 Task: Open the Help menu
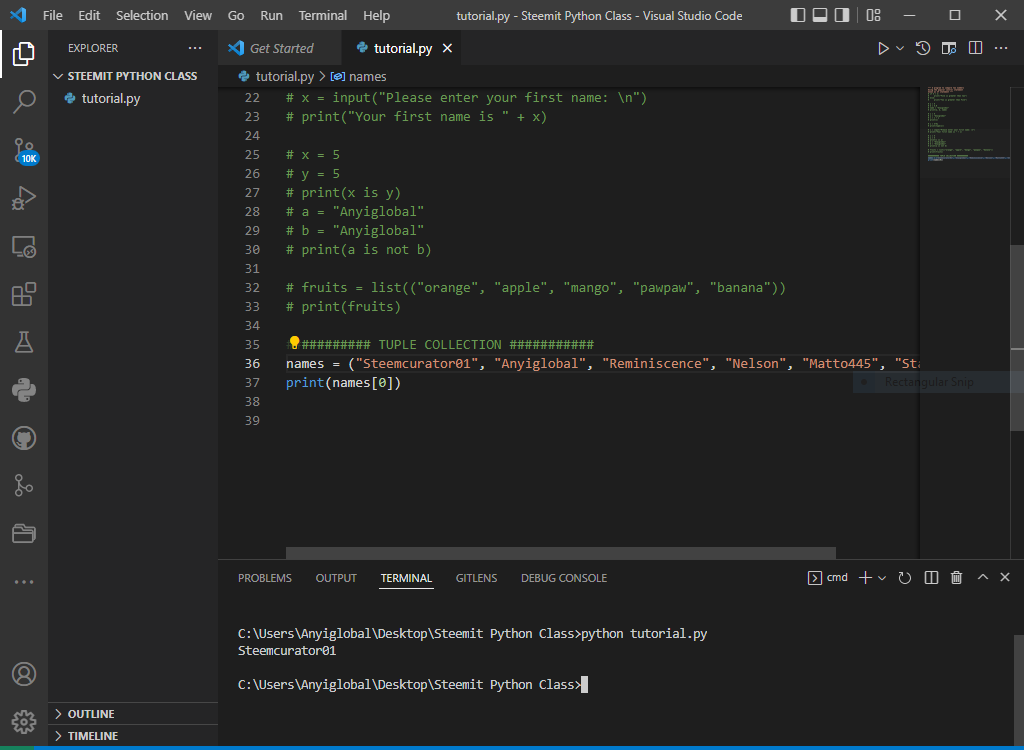tap(376, 15)
